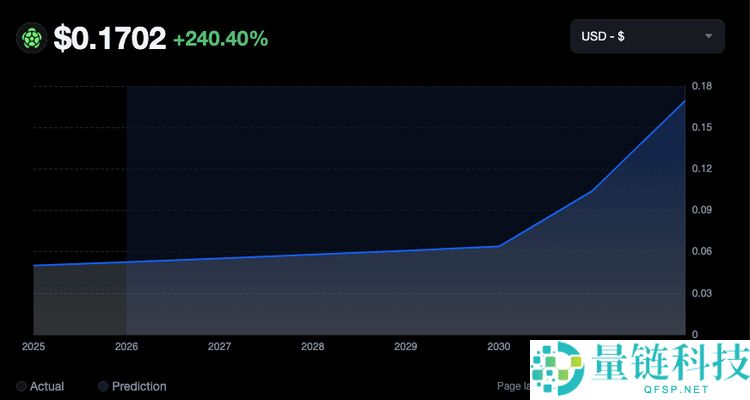Click the green coin logo icon
750x400 pixels.
[32, 39]
